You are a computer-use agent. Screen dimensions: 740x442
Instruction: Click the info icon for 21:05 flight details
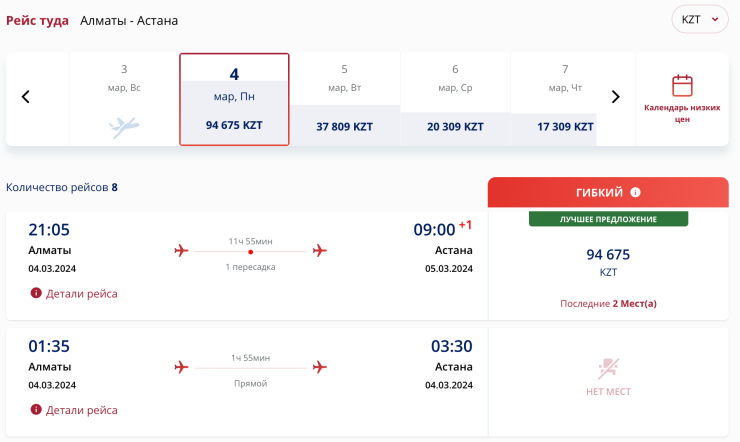(x=36, y=294)
